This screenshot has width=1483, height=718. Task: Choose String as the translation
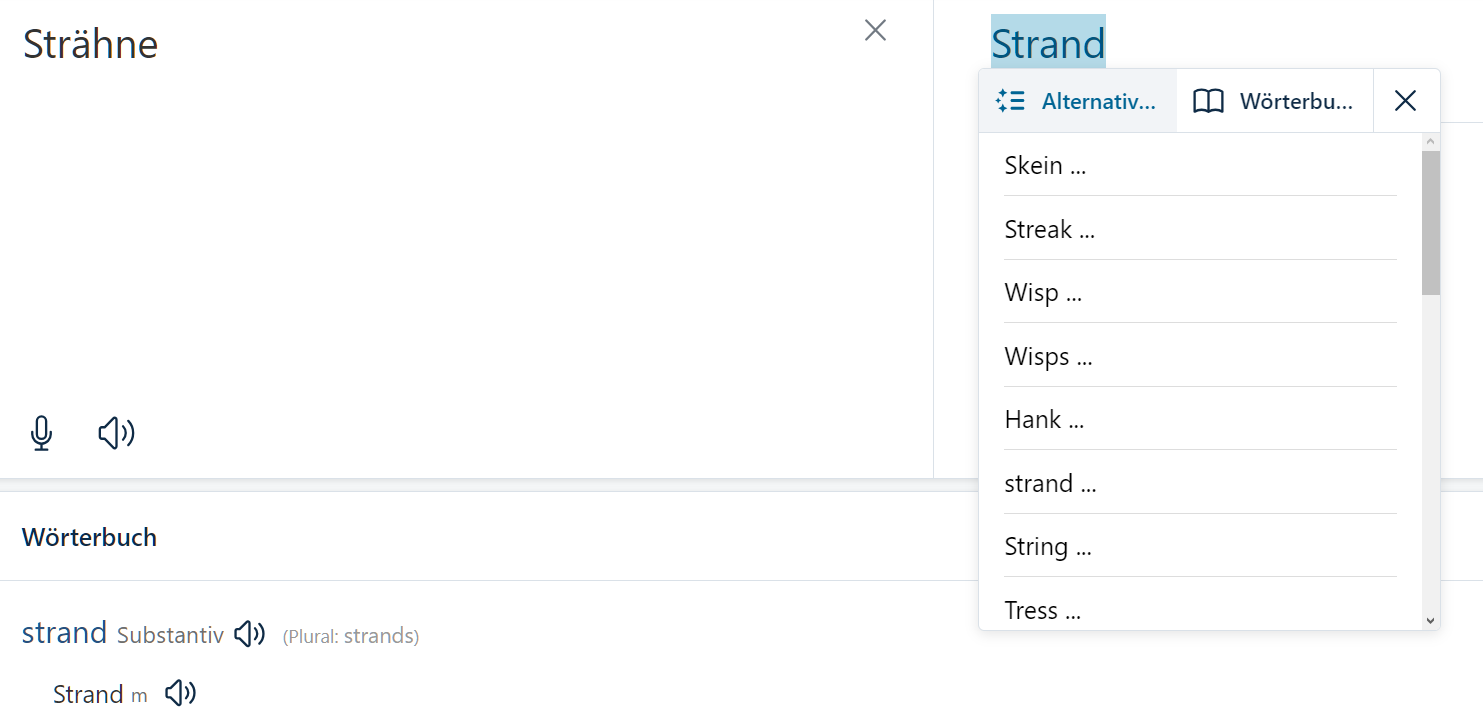click(x=1047, y=547)
